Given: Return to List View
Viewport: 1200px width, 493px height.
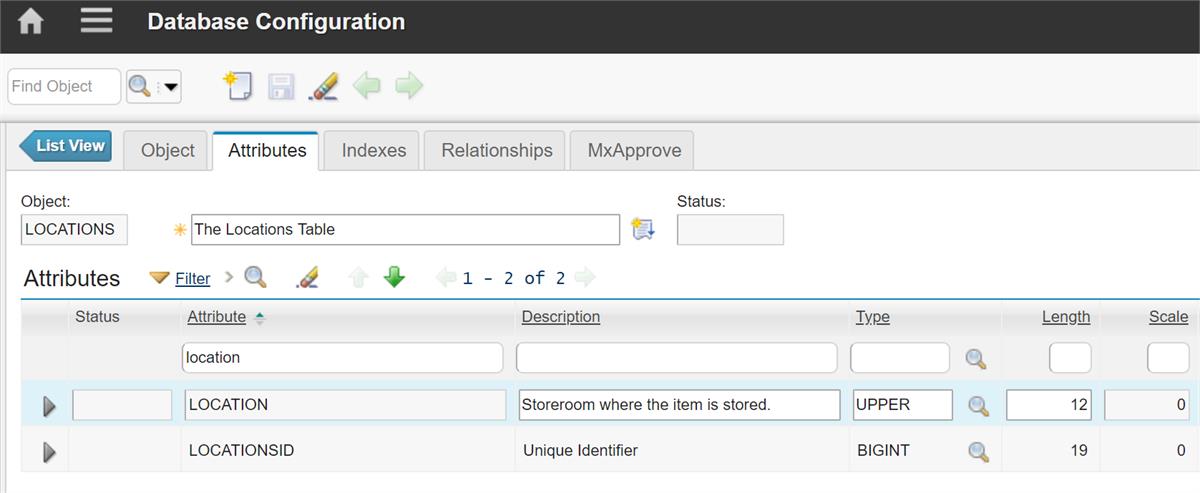Looking at the screenshot, I should [65, 146].
